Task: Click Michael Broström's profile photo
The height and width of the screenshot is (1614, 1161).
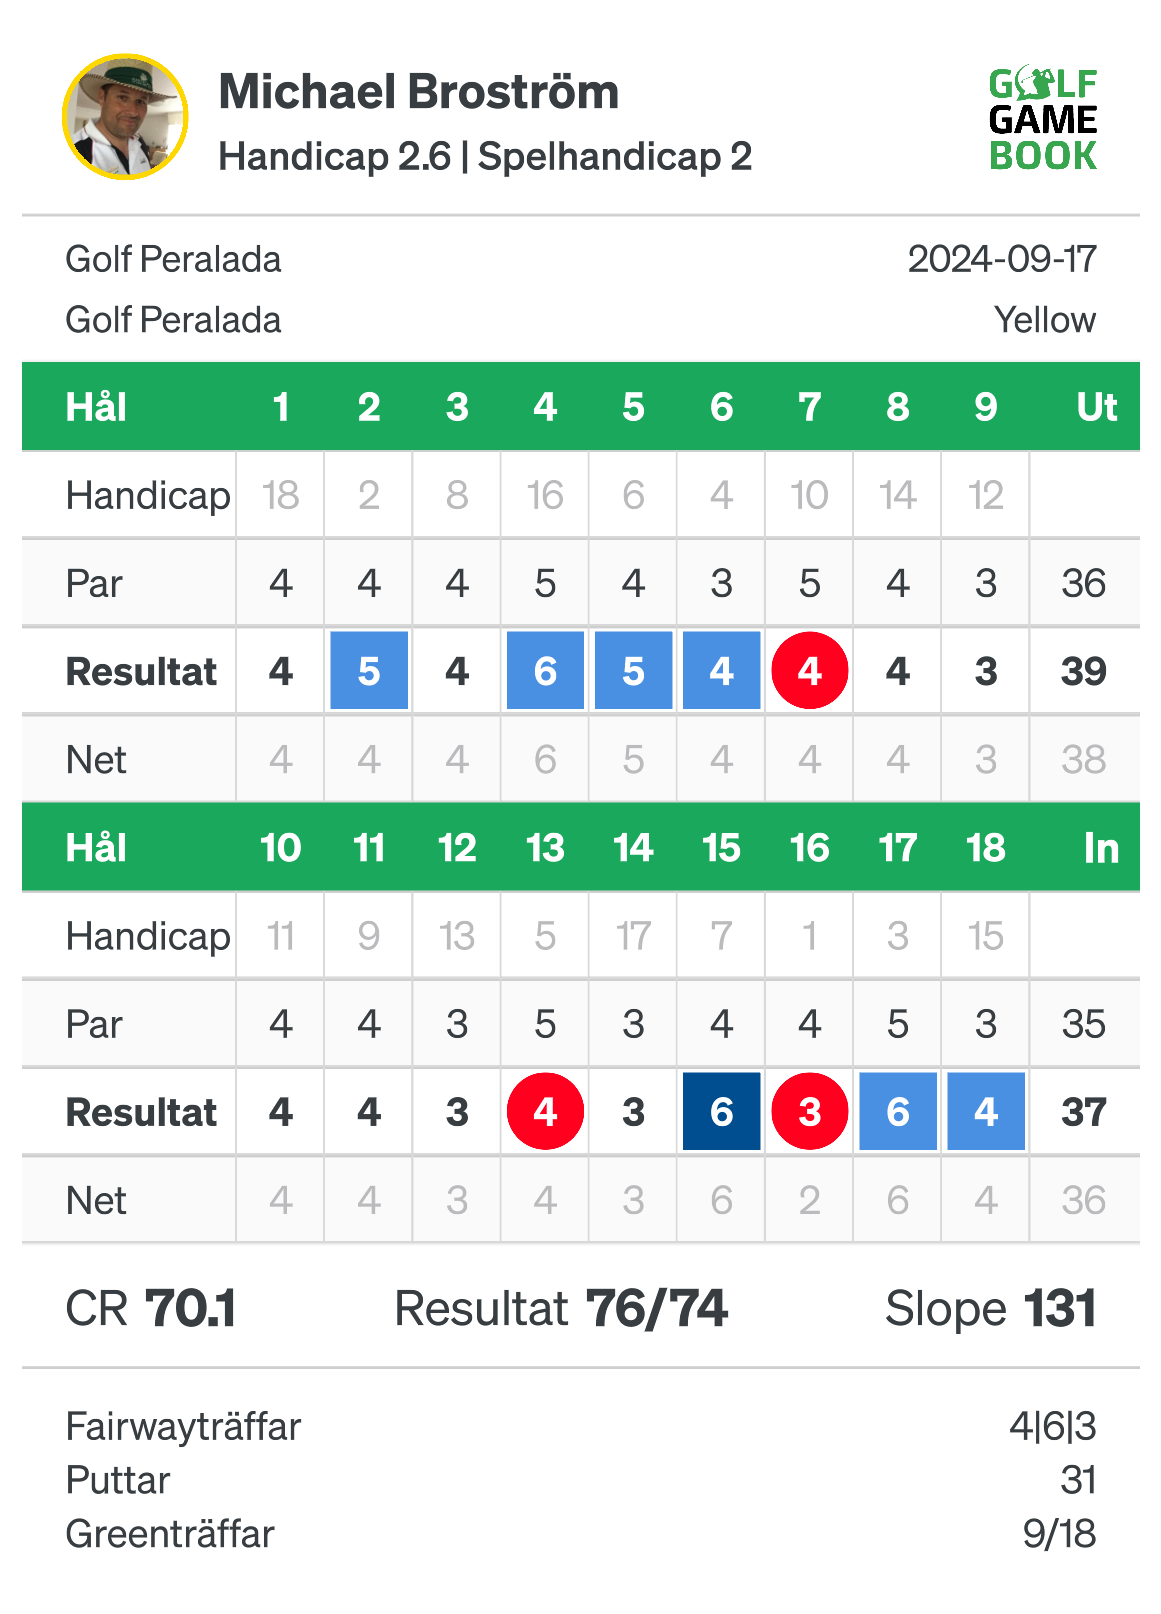Action: click(x=125, y=117)
